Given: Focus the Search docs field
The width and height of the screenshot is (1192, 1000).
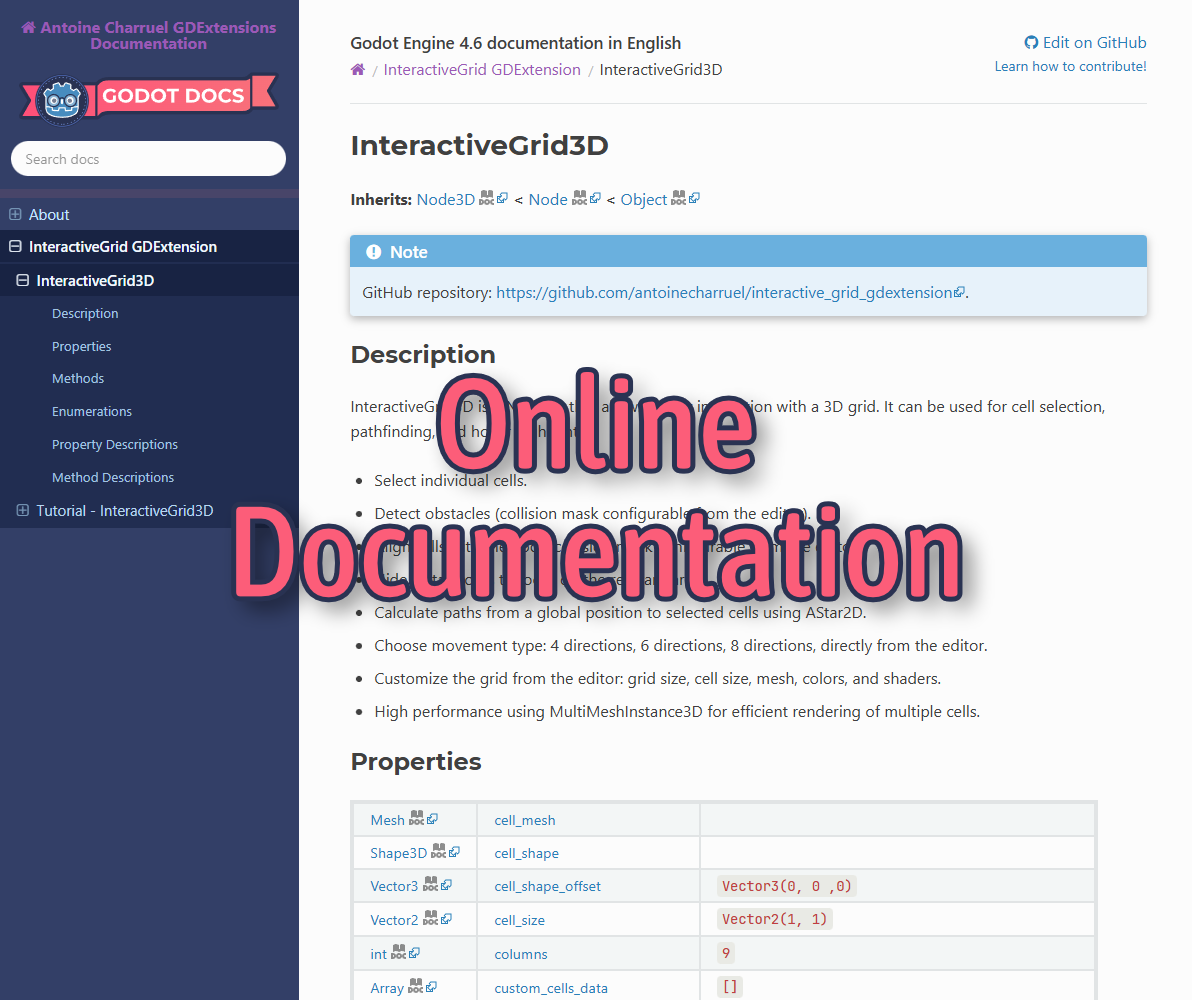Looking at the screenshot, I should click(x=148, y=159).
